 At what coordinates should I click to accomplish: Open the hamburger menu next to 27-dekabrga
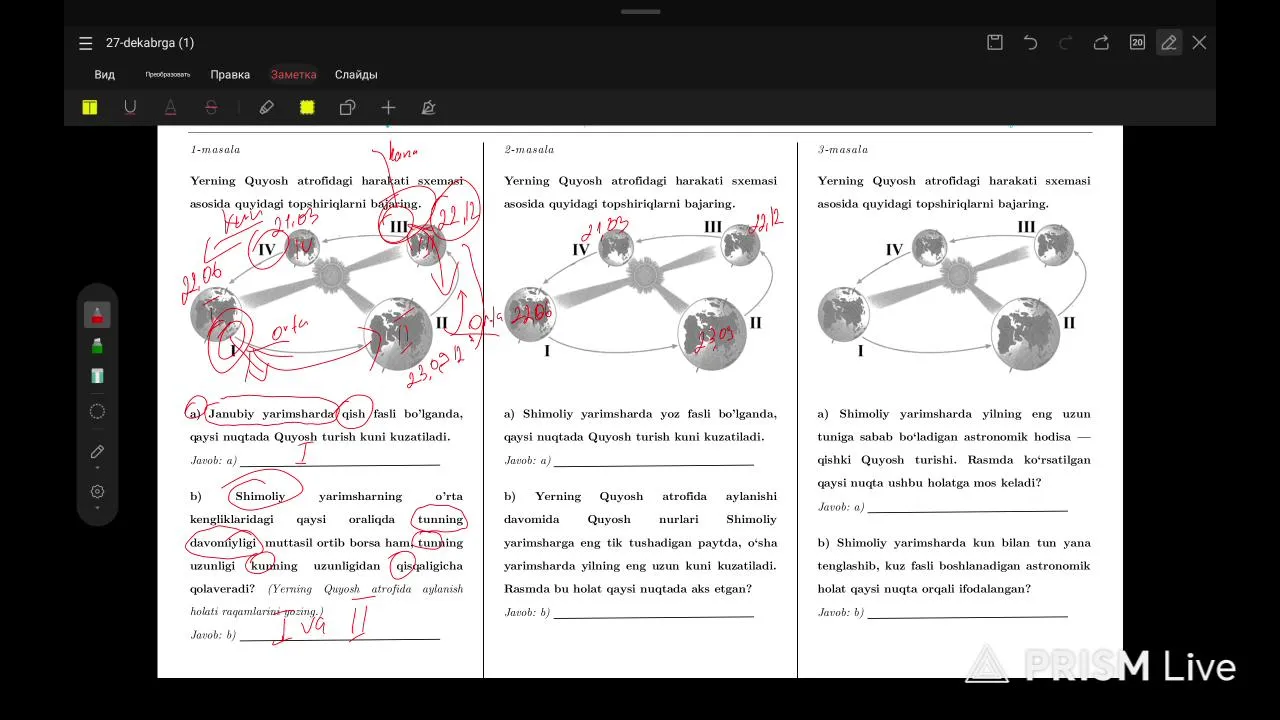(x=85, y=43)
